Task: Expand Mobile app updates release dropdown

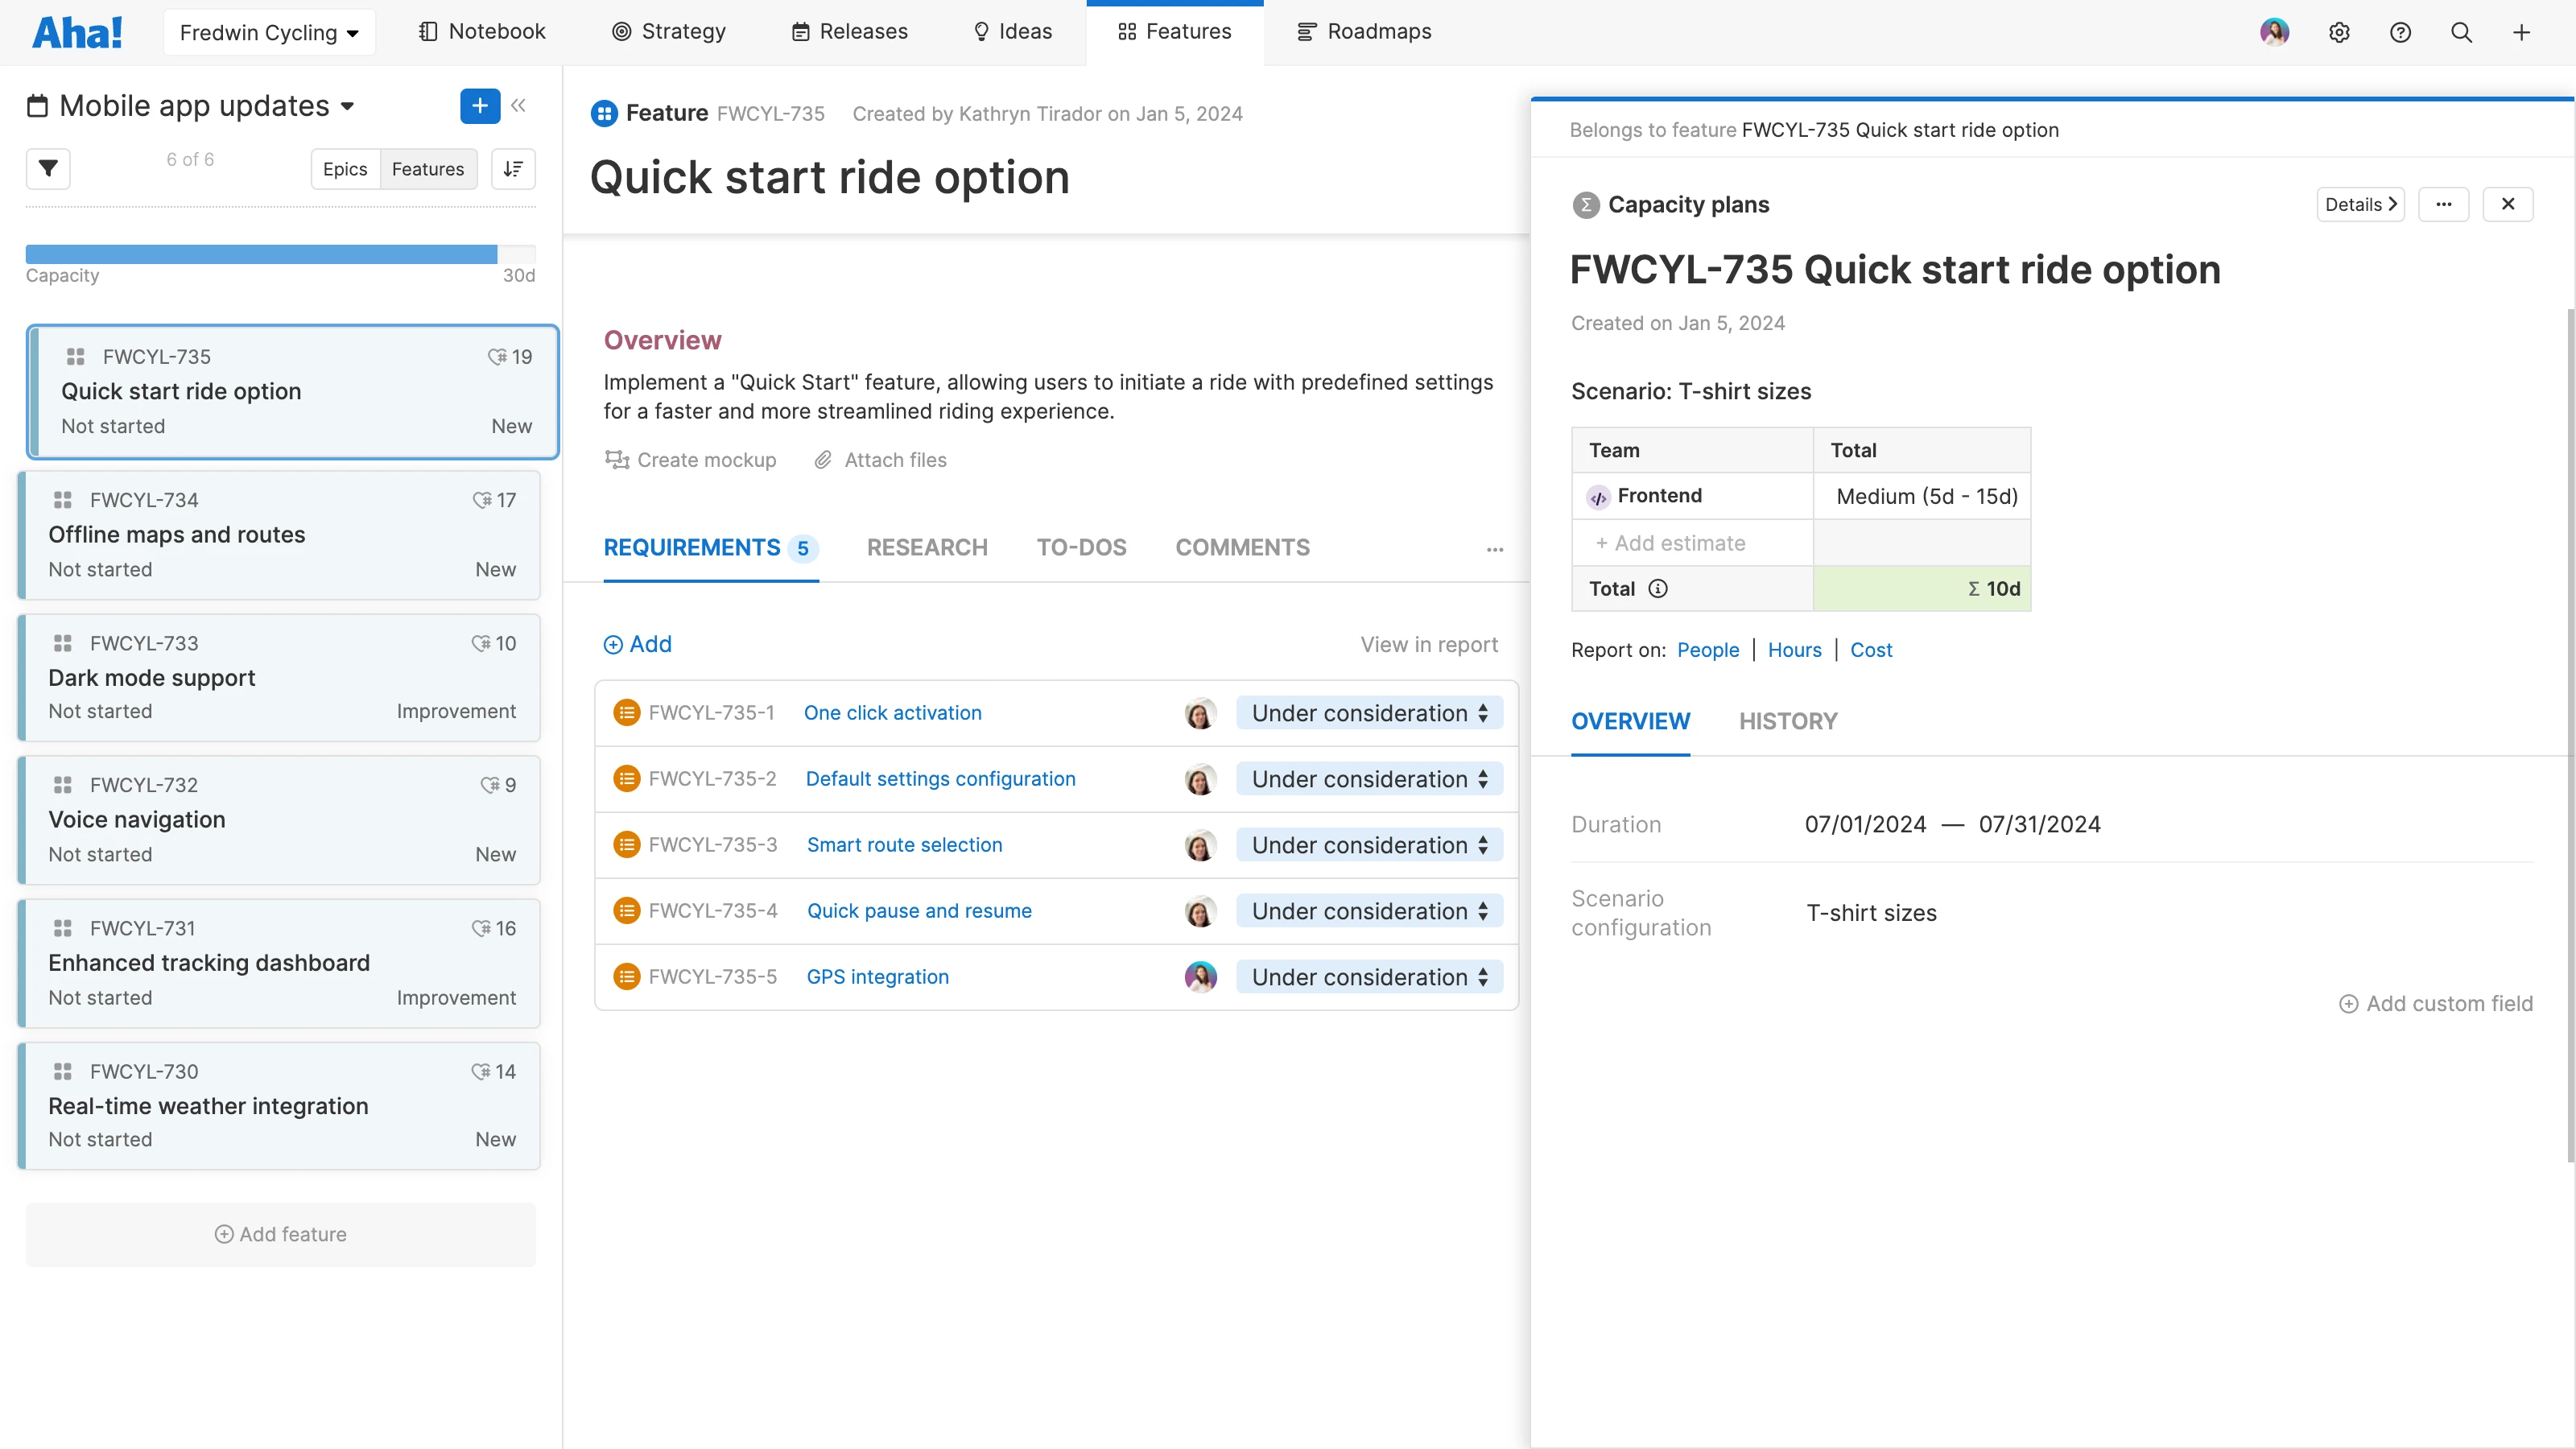Action: pyautogui.click(x=346, y=106)
